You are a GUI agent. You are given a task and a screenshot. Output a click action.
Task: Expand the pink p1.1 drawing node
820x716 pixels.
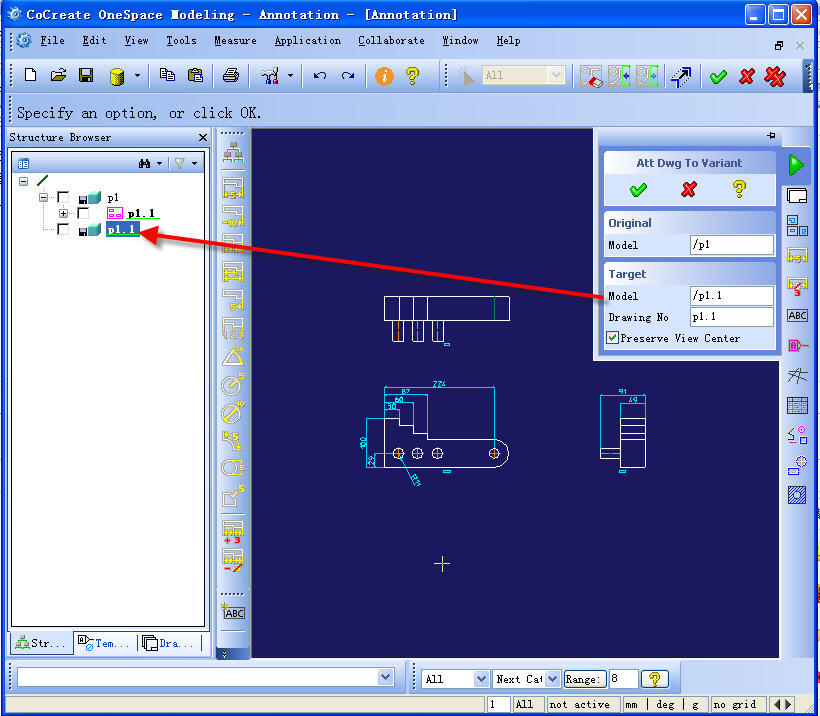click(63, 213)
